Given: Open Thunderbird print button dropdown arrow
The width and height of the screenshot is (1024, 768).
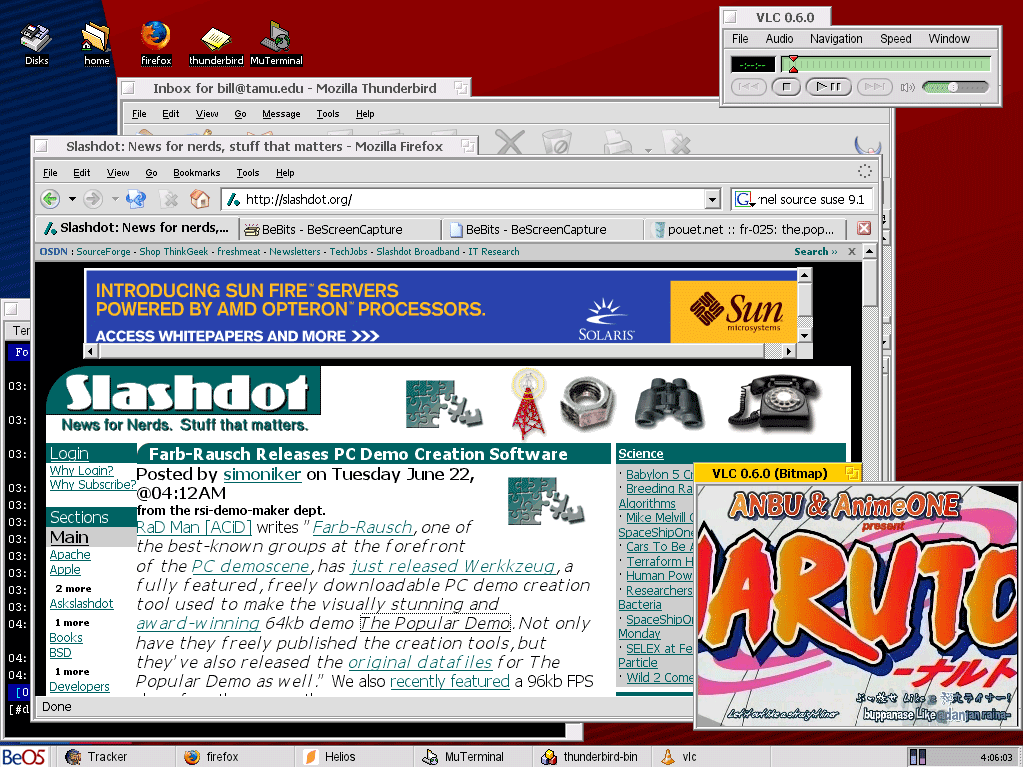Looking at the screenshot, I should point(648,150).
